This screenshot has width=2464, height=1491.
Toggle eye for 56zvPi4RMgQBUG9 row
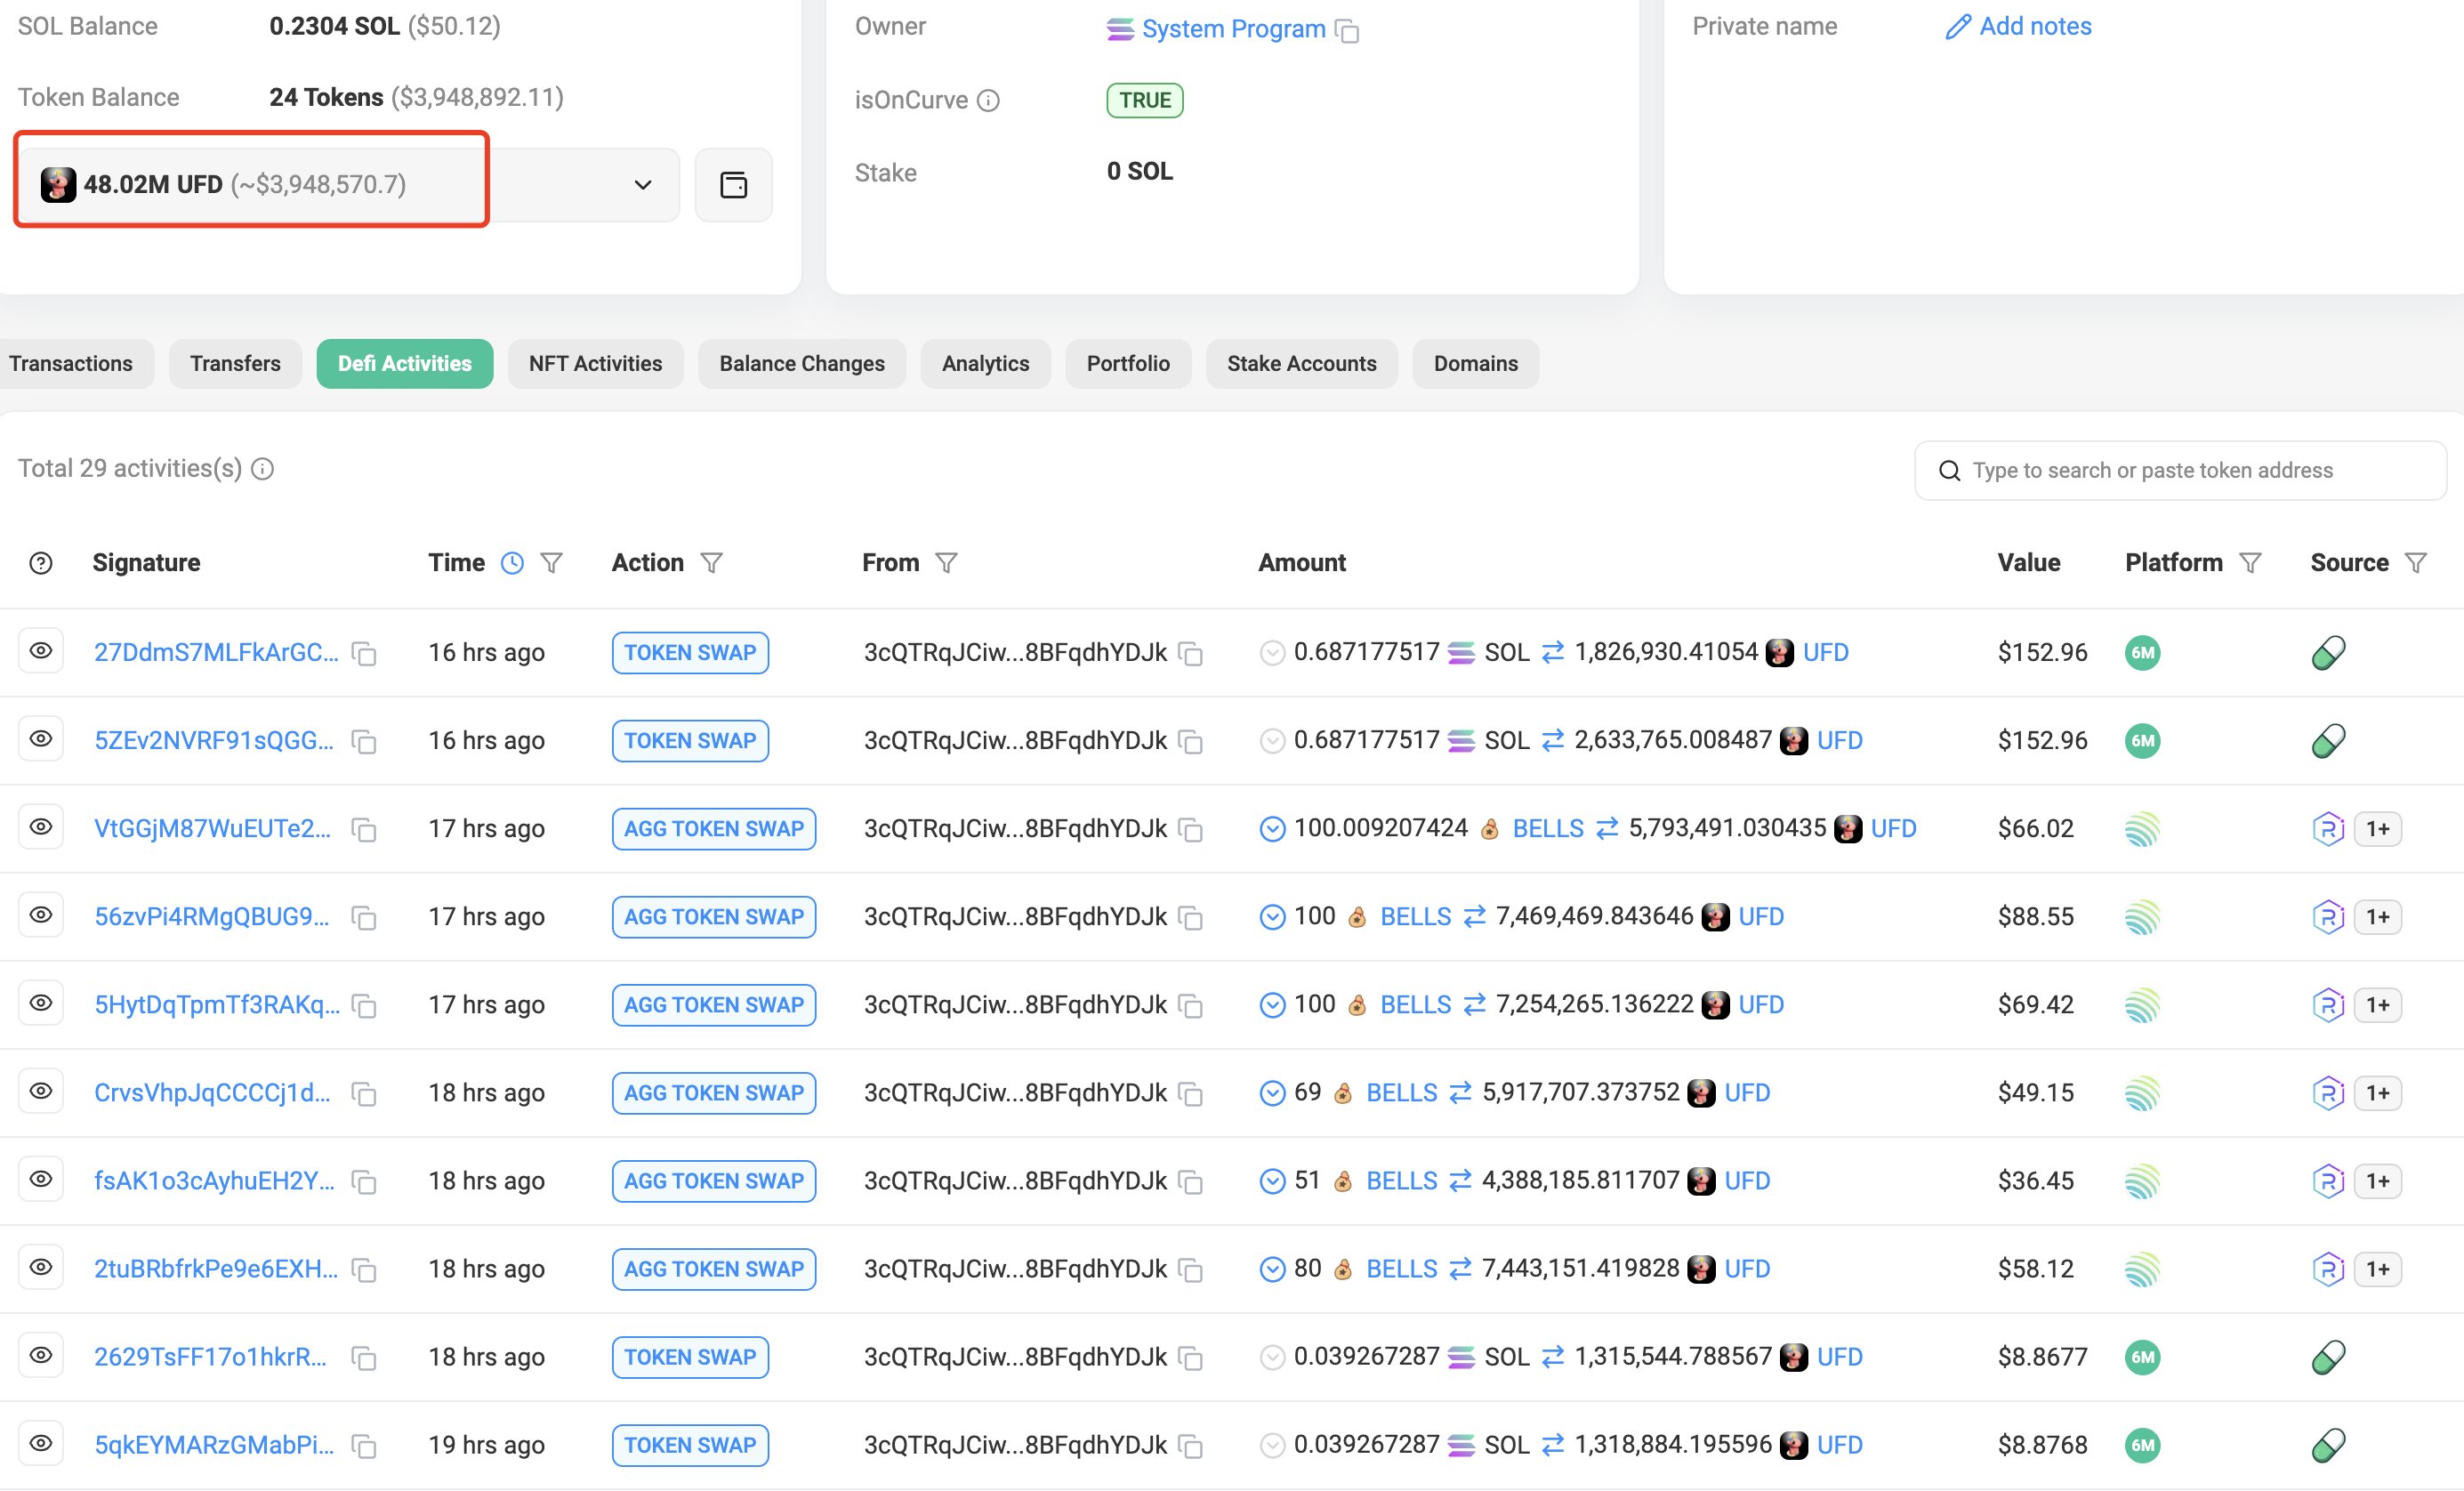[41, 915]
